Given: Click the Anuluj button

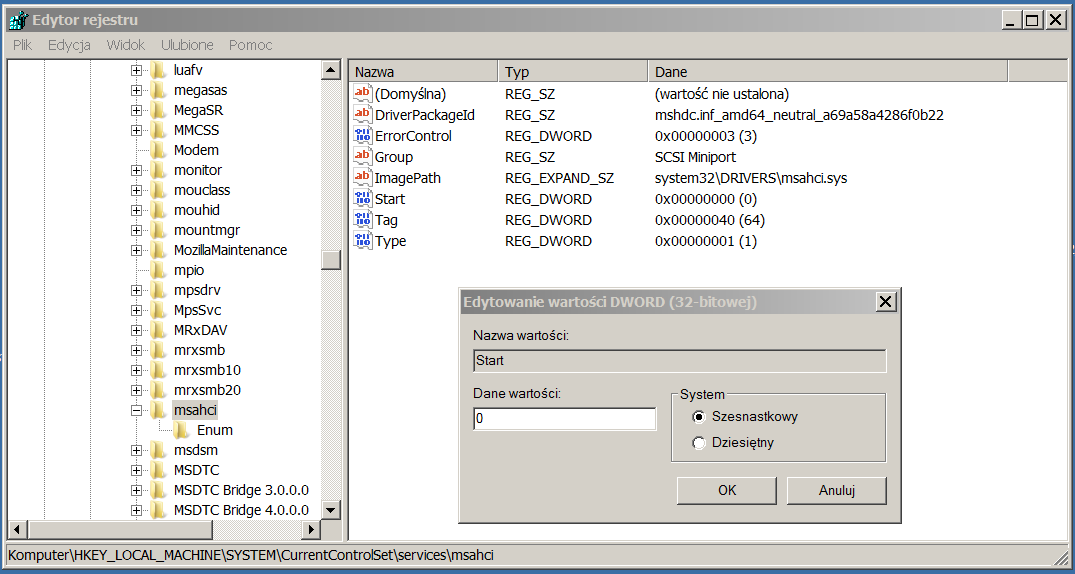Looking at the screenshot, I should point(836,490).
